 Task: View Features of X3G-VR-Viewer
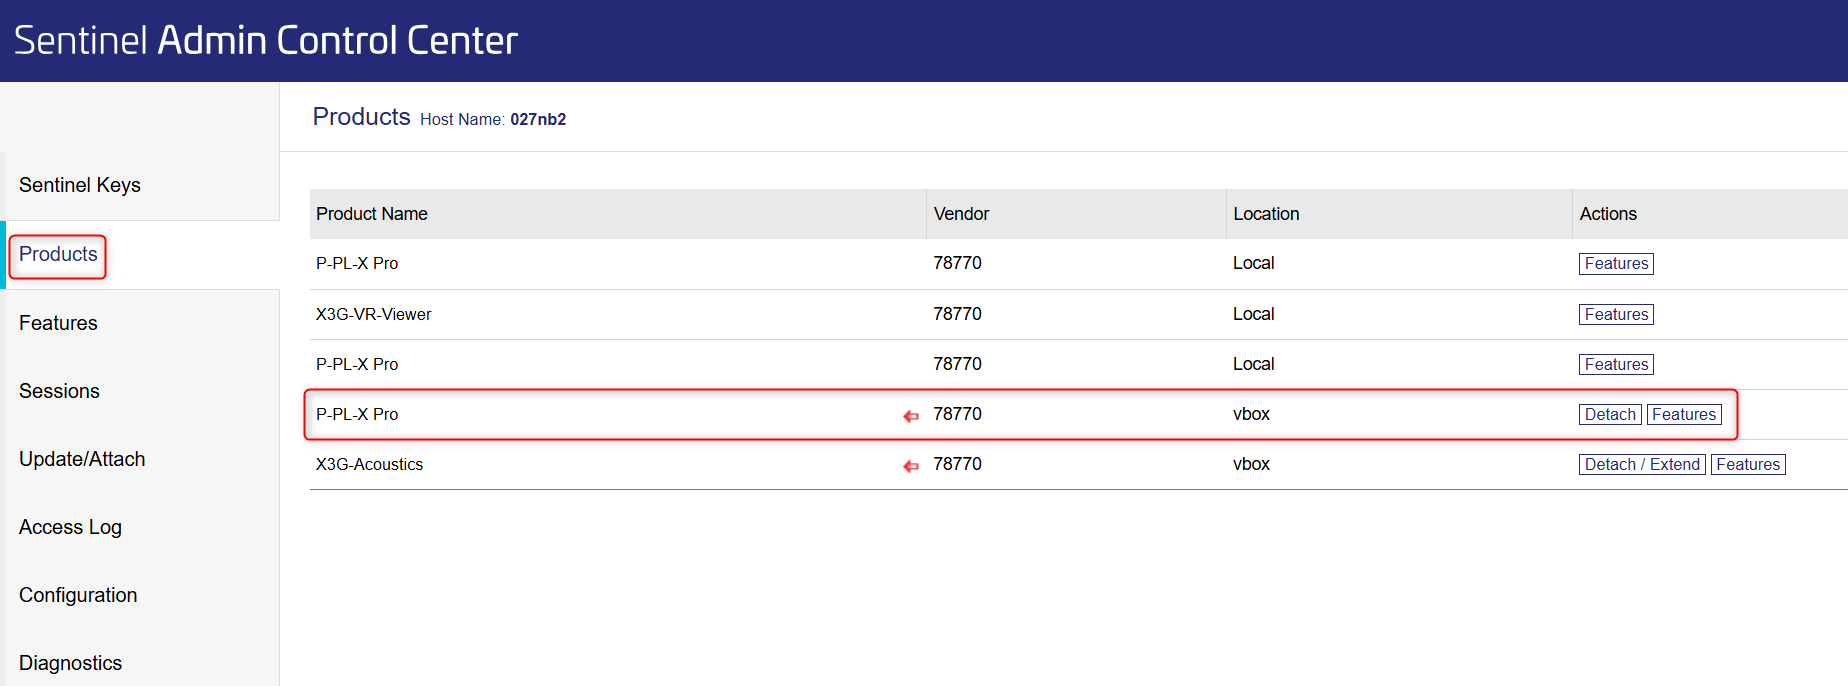pos(1615,315)
